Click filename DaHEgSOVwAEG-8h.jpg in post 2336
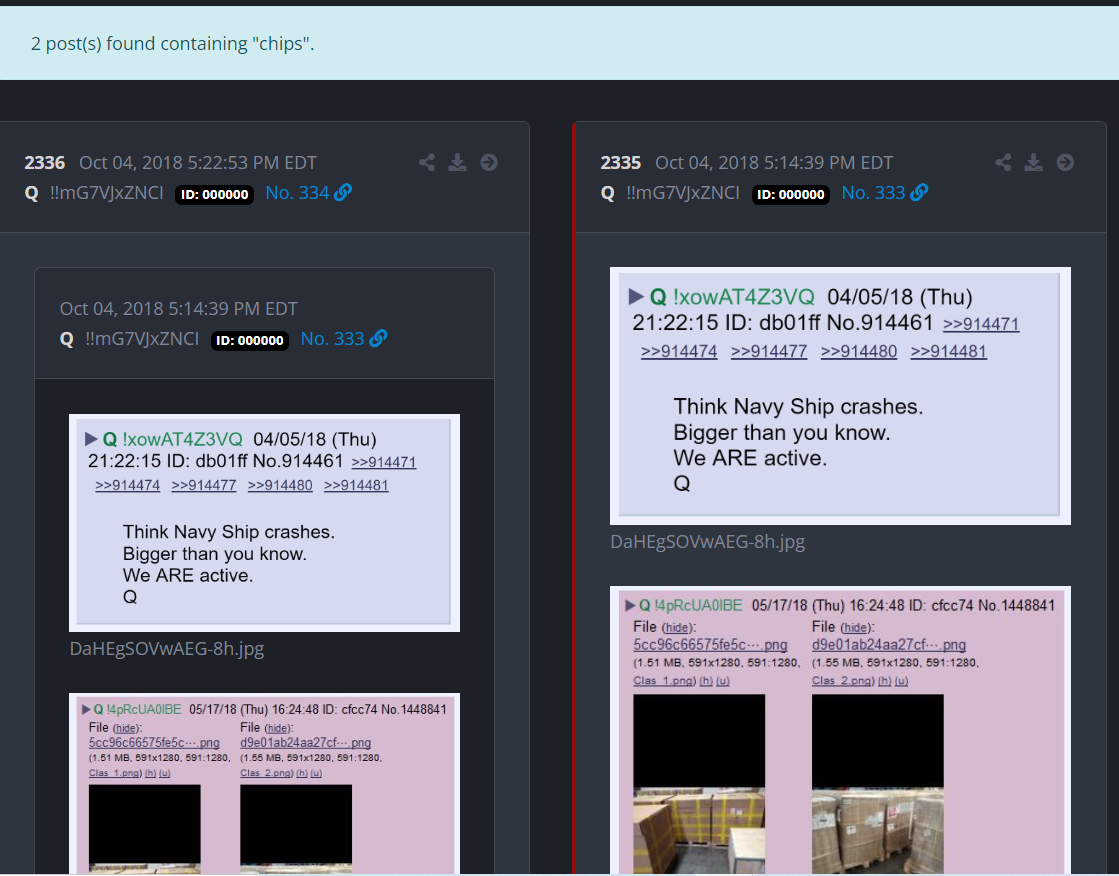1119x876 pixels. 167,649
